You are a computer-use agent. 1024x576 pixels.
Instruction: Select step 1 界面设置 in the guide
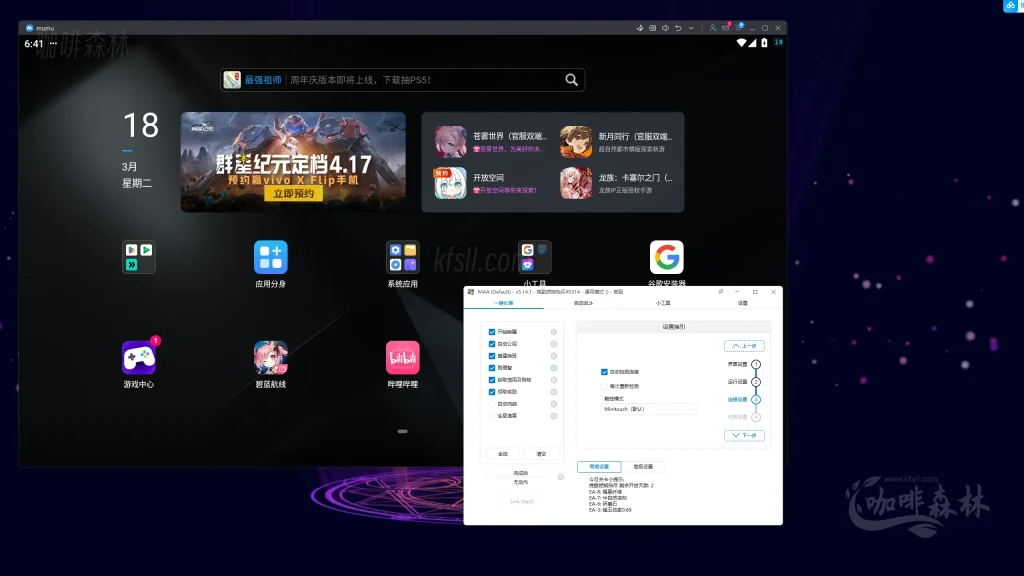point(756,365)
